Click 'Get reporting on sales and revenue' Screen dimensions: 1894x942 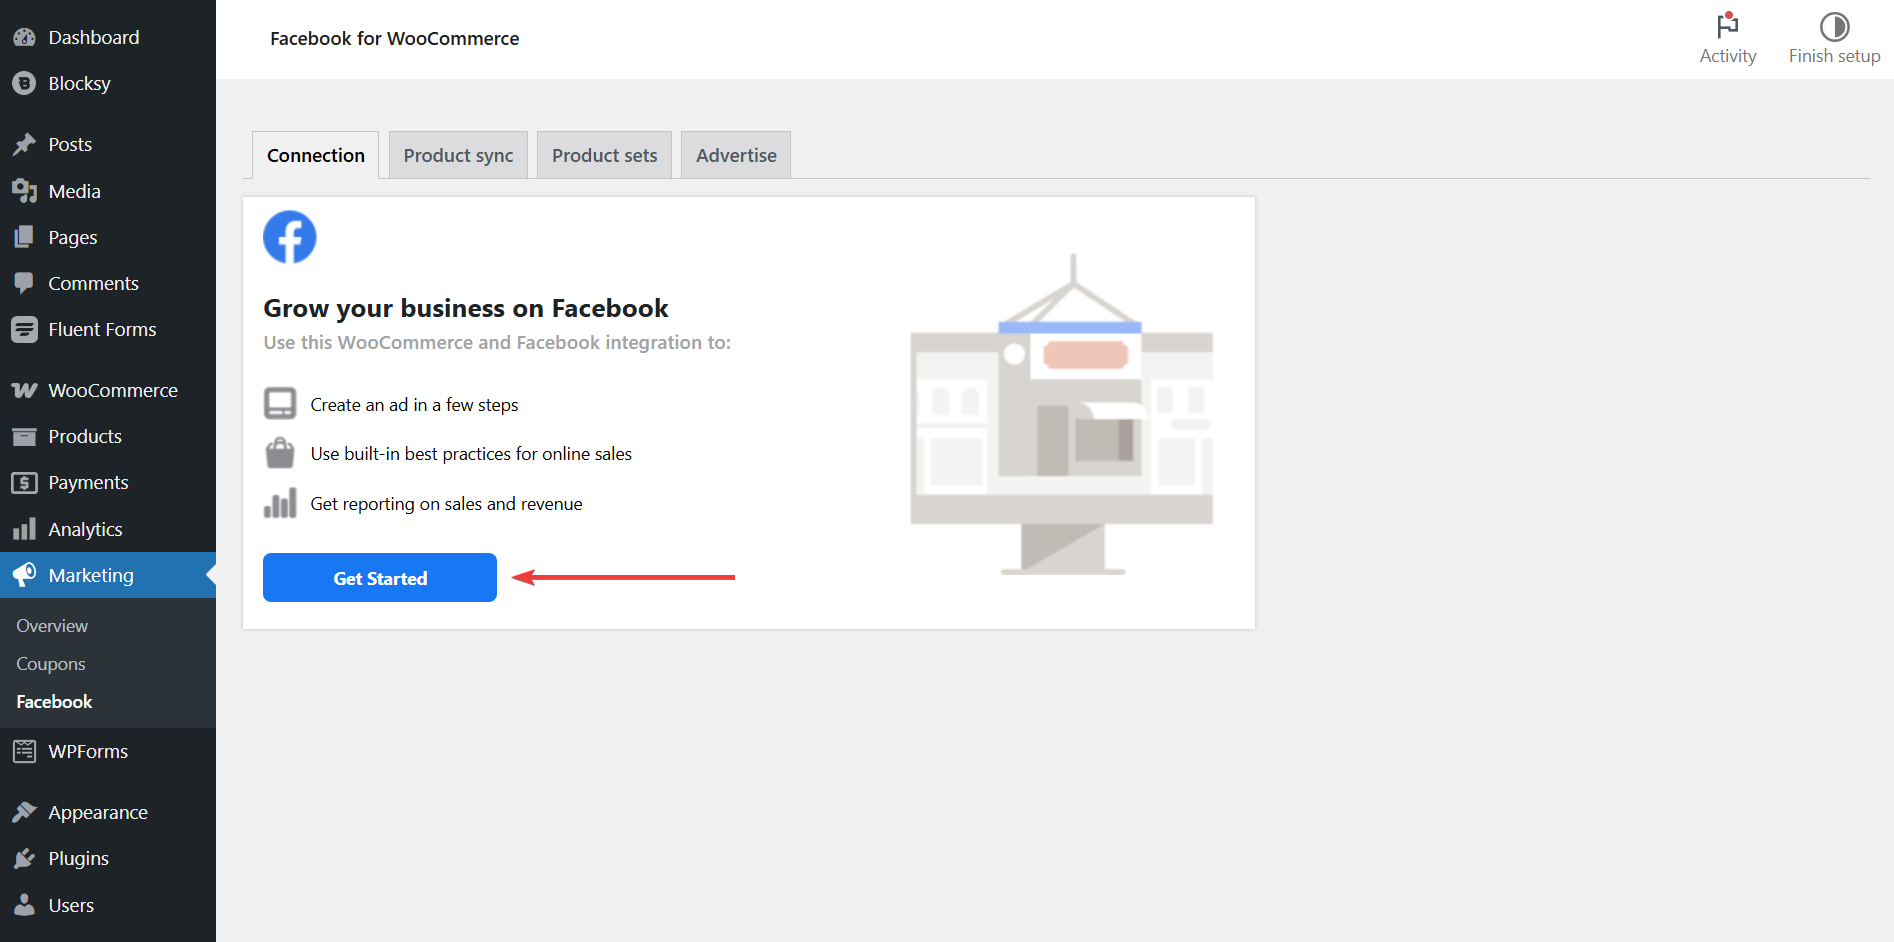coord(446,504)
